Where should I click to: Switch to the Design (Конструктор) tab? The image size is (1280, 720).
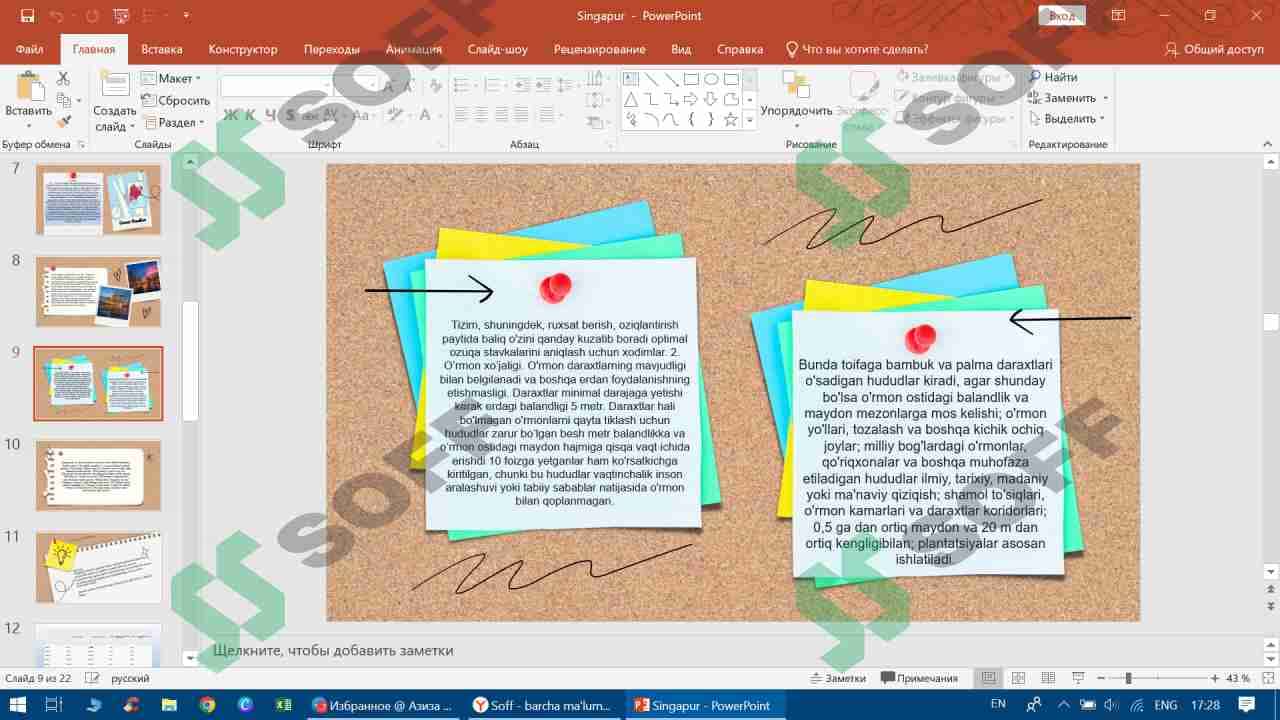[x=243, y=49]
